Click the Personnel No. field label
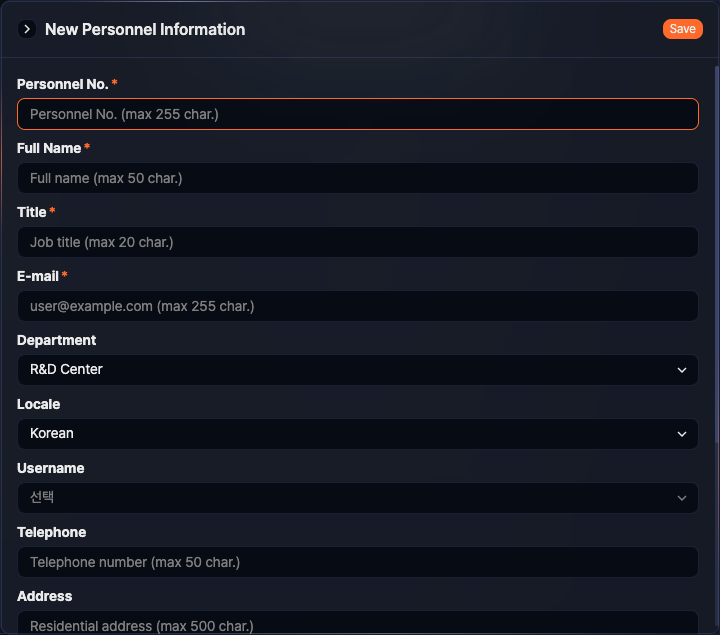This screenshot has height=635, width=720. tap(62, 84)
